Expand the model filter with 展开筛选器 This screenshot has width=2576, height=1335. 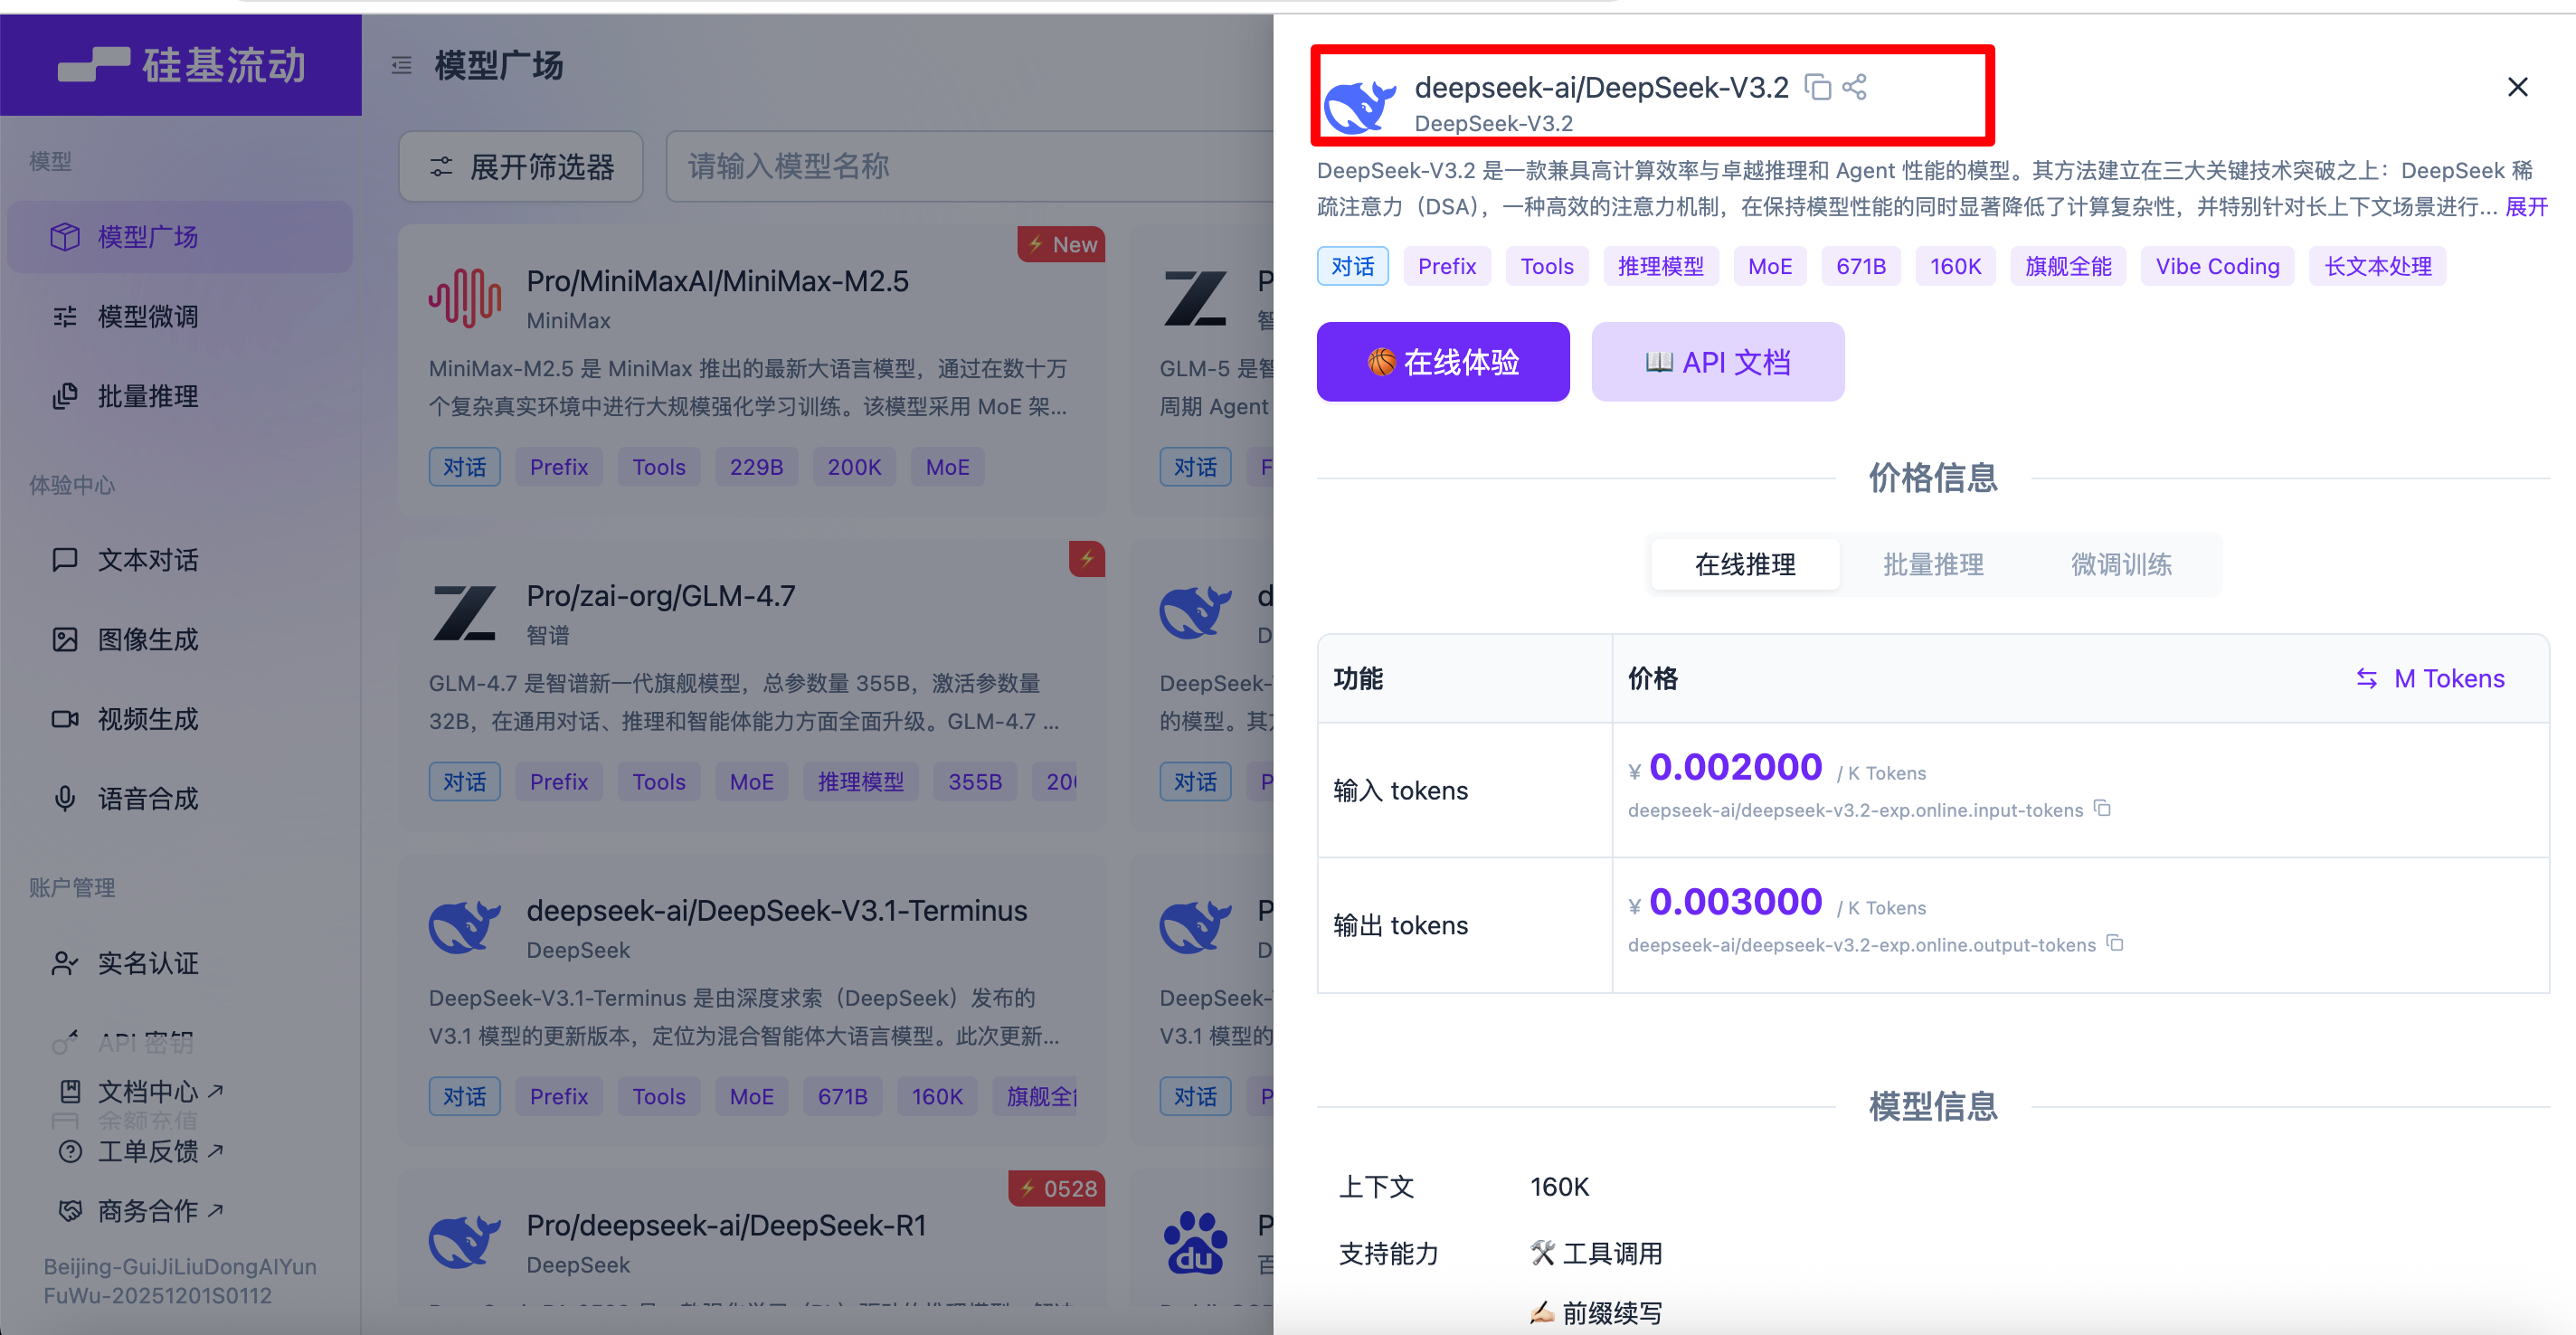click(x=521, y=167)
